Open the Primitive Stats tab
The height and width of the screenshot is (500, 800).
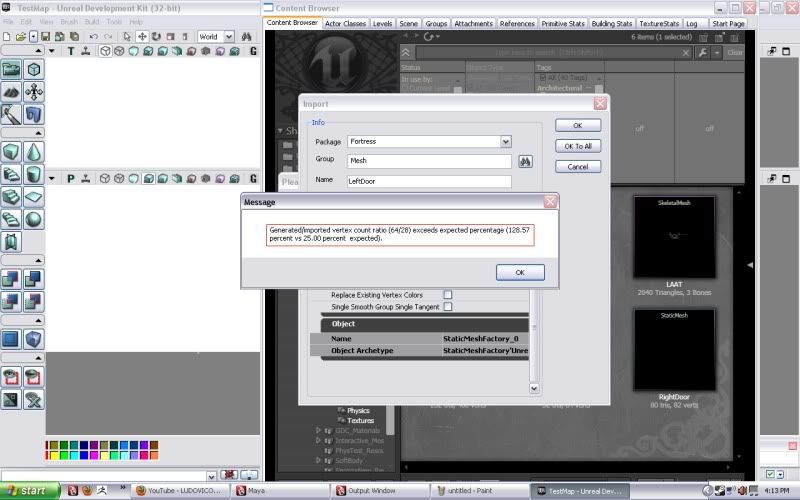click(x=563, y=23)
